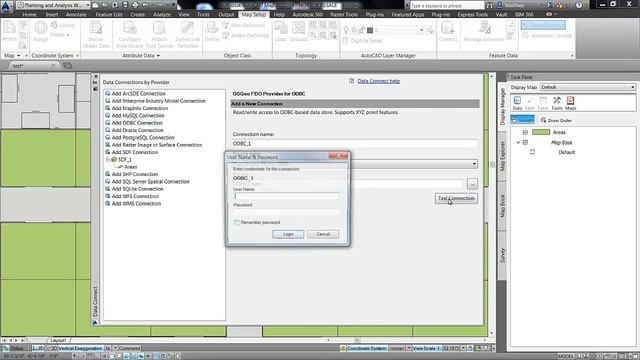Click the Library icon in Coordinate System

pyautogui.click(x=63, y=25)
